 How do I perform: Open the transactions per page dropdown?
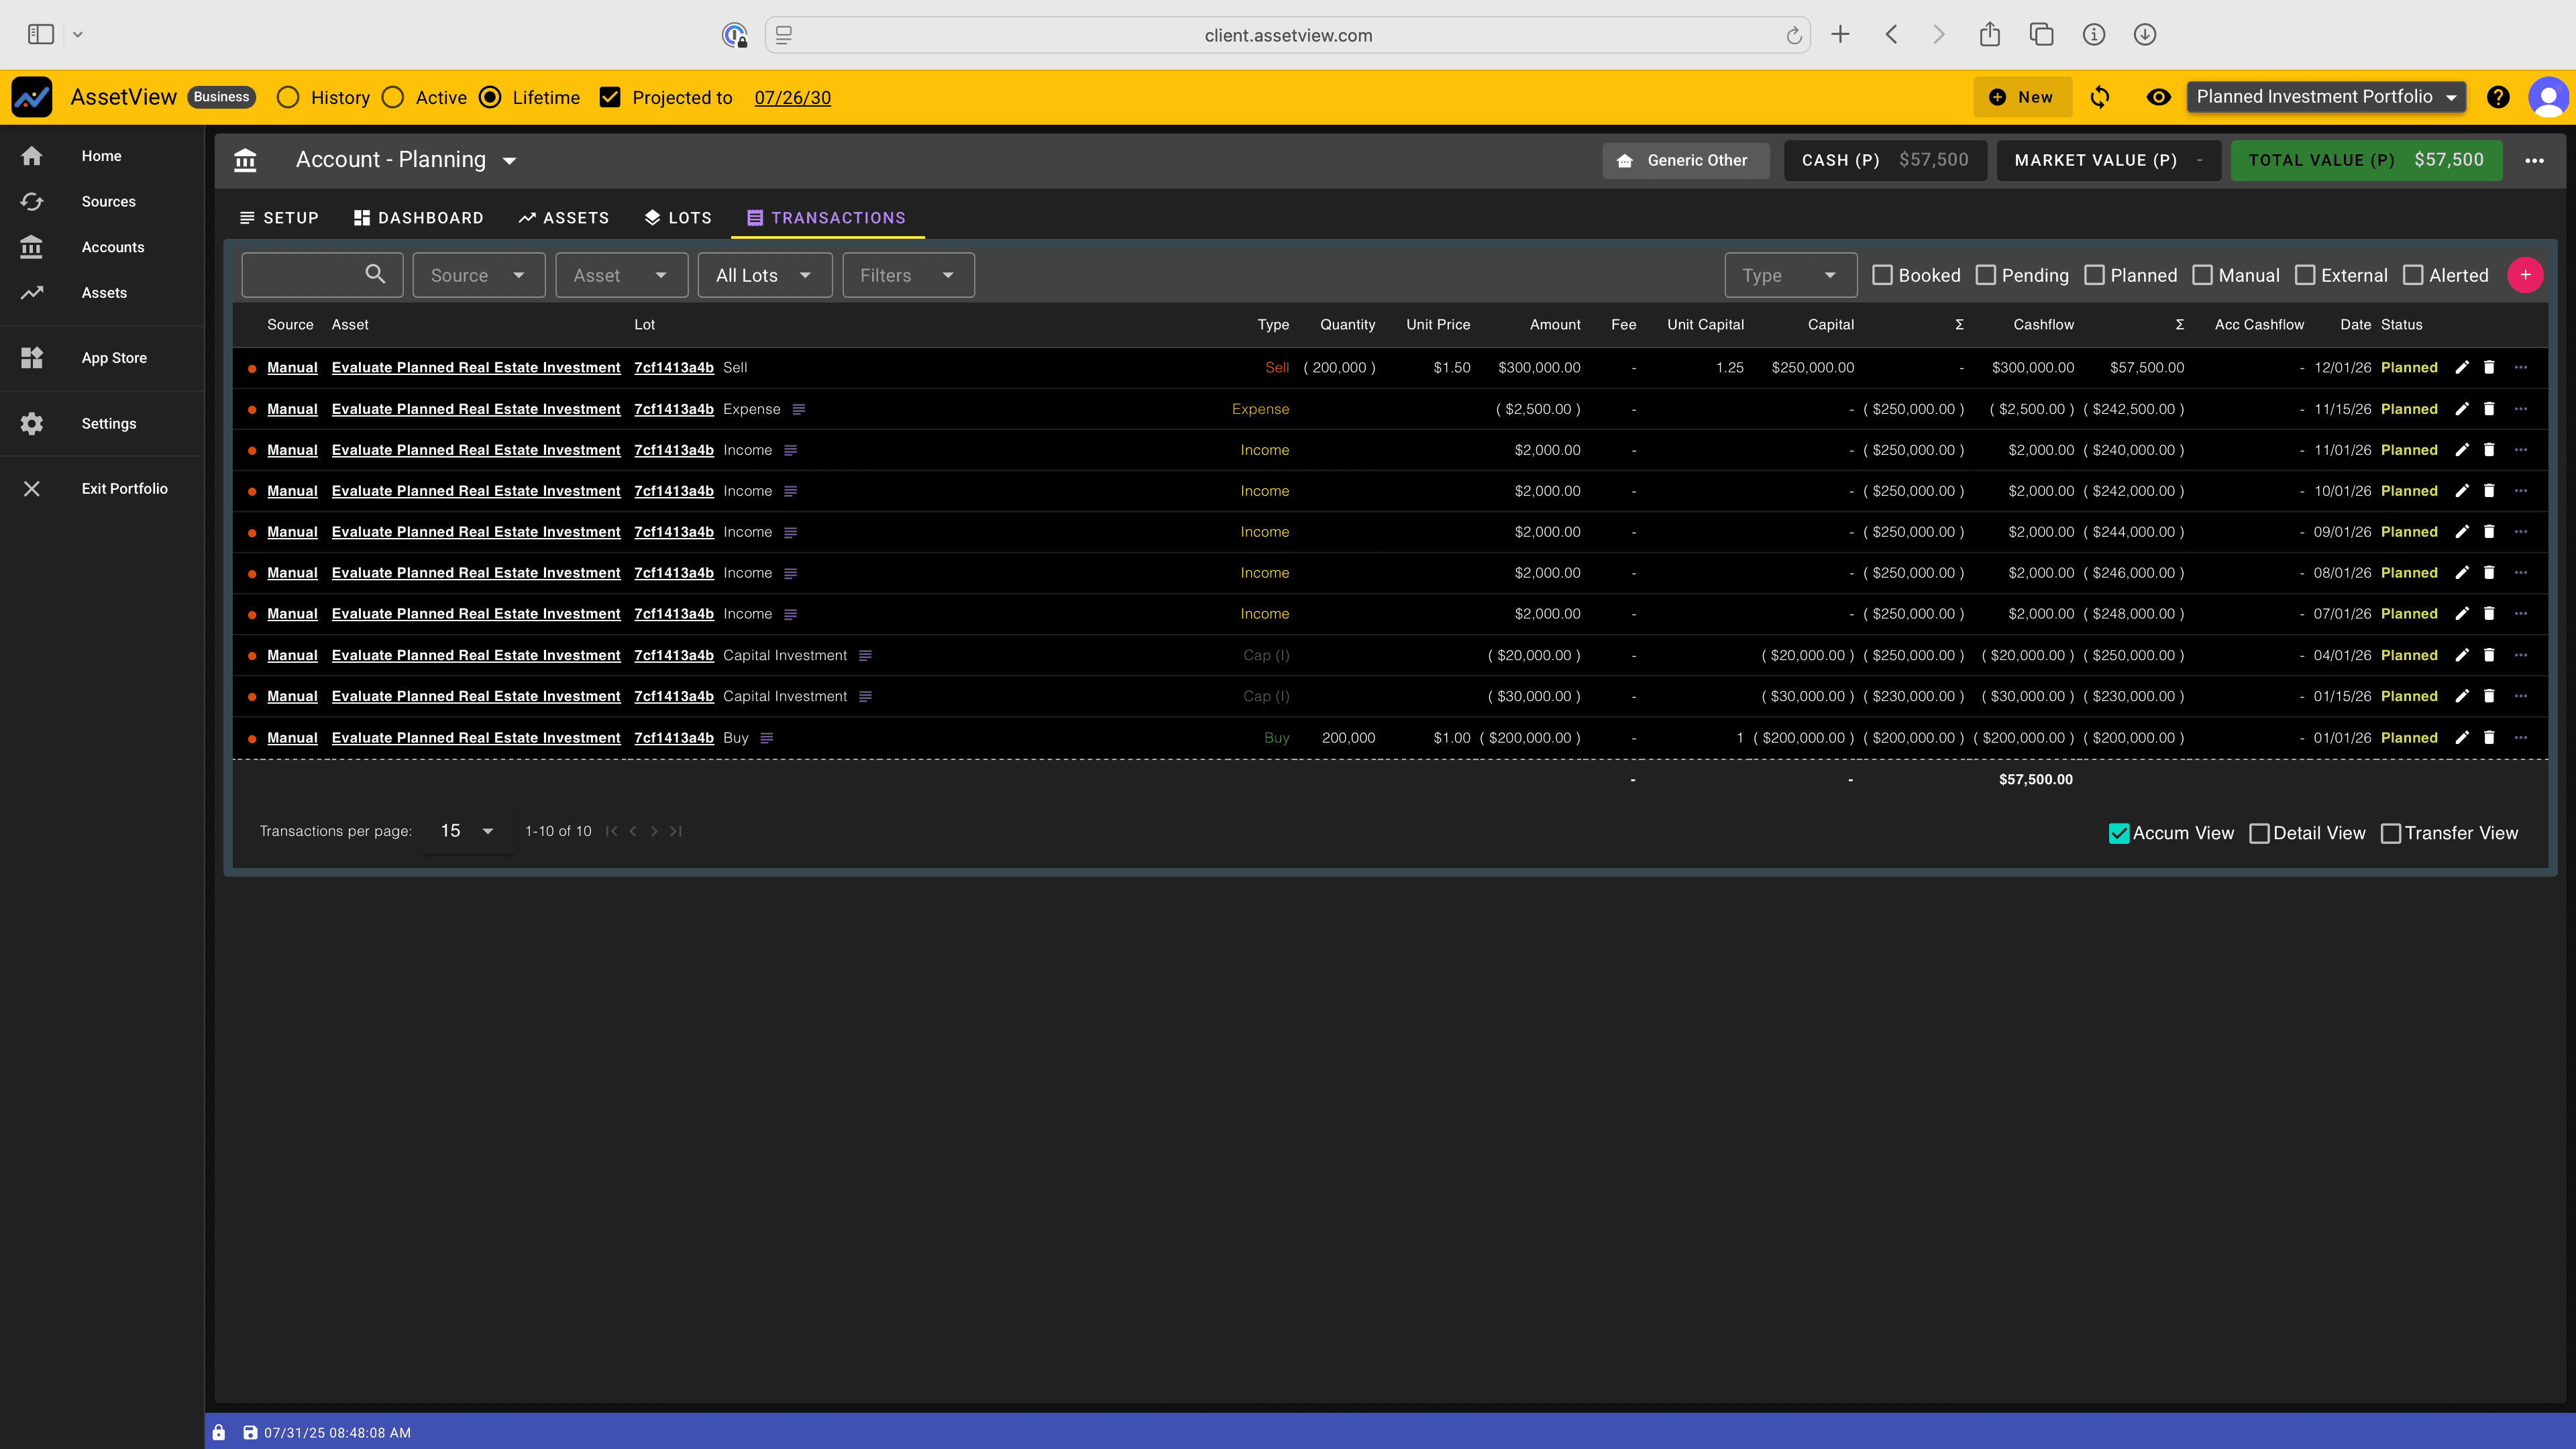tap(464, 830)
